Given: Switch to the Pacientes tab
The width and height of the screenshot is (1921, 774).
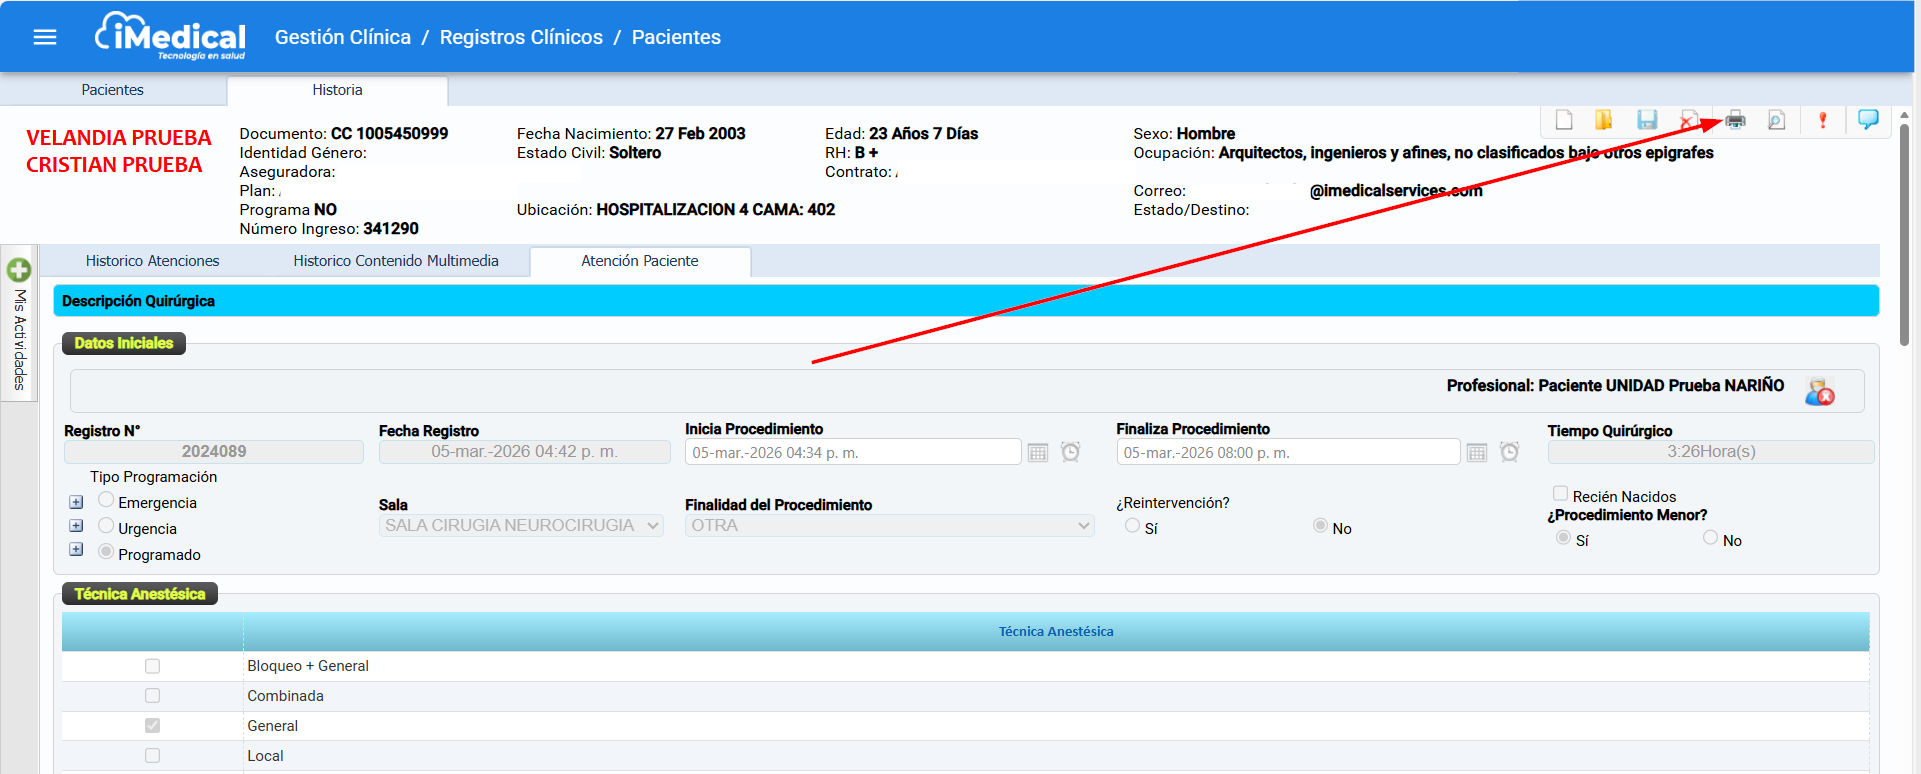Looking at the screenshot, I should coord(112,90).
